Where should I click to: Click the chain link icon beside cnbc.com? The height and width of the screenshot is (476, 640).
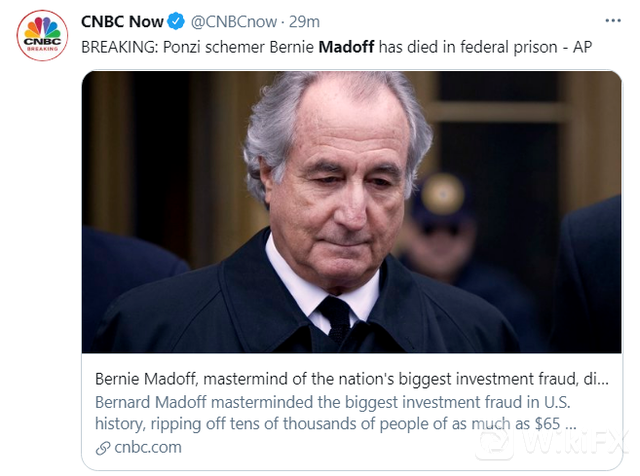102,446
